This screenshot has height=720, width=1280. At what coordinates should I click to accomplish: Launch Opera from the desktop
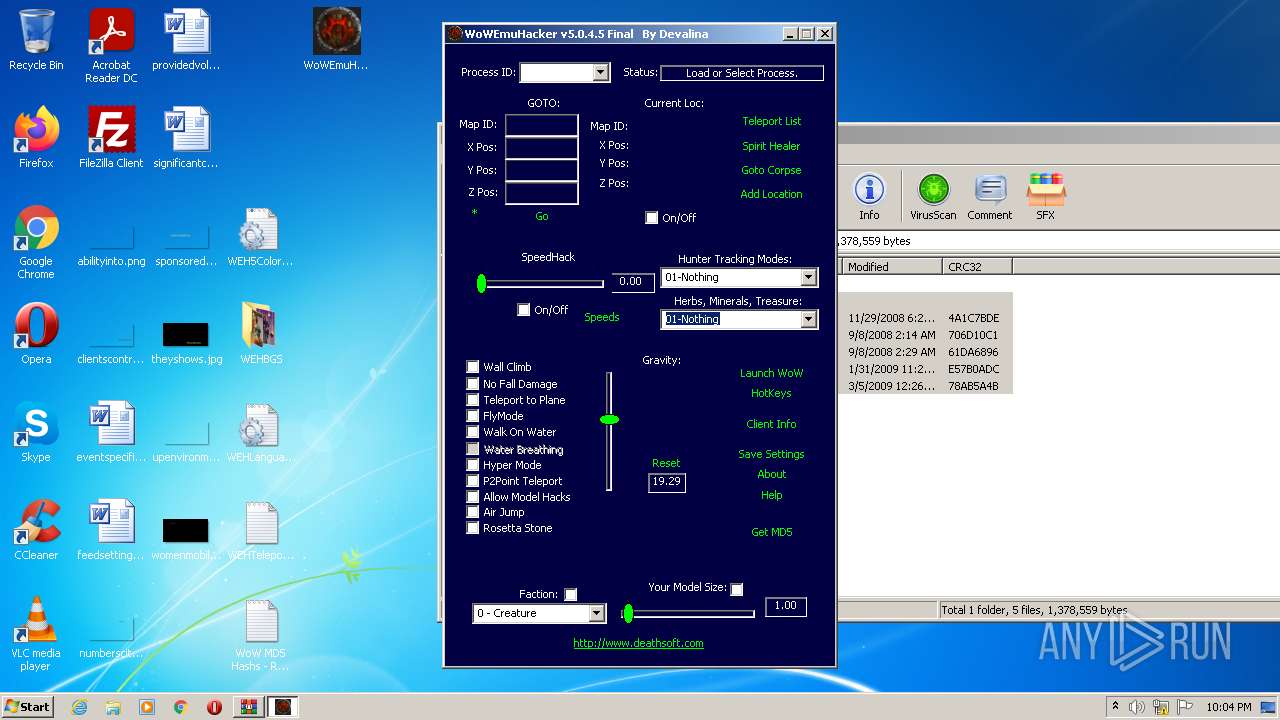coord(36,334)
